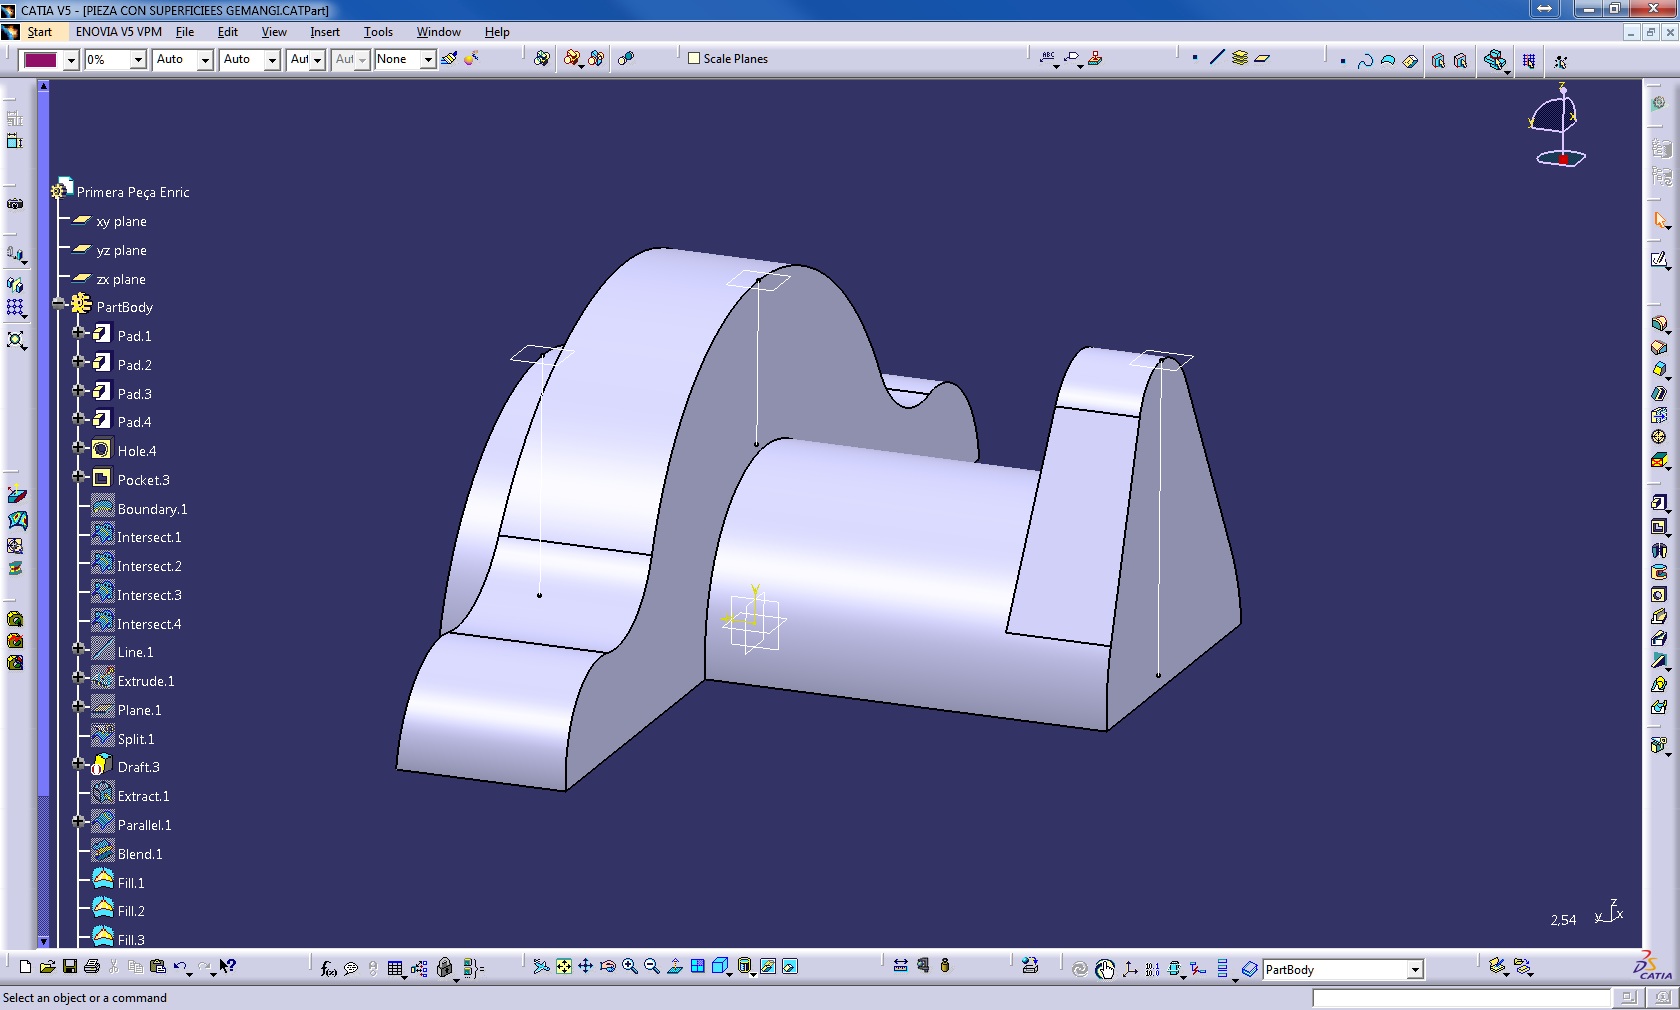Image resolution: width=1680 pixels, height=1010 pixels.
Task: Click the Manual Update hand icon
Action: point(1104,969)
